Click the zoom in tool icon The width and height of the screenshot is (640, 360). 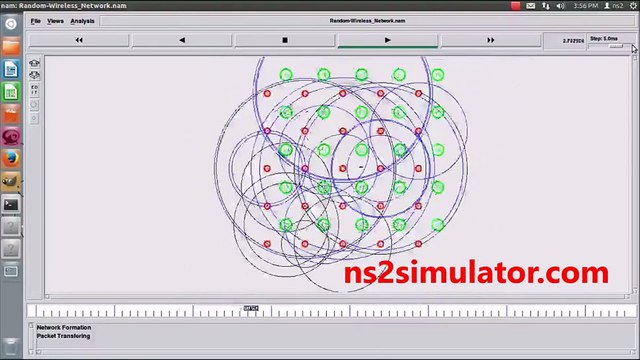tap(34, 63)
